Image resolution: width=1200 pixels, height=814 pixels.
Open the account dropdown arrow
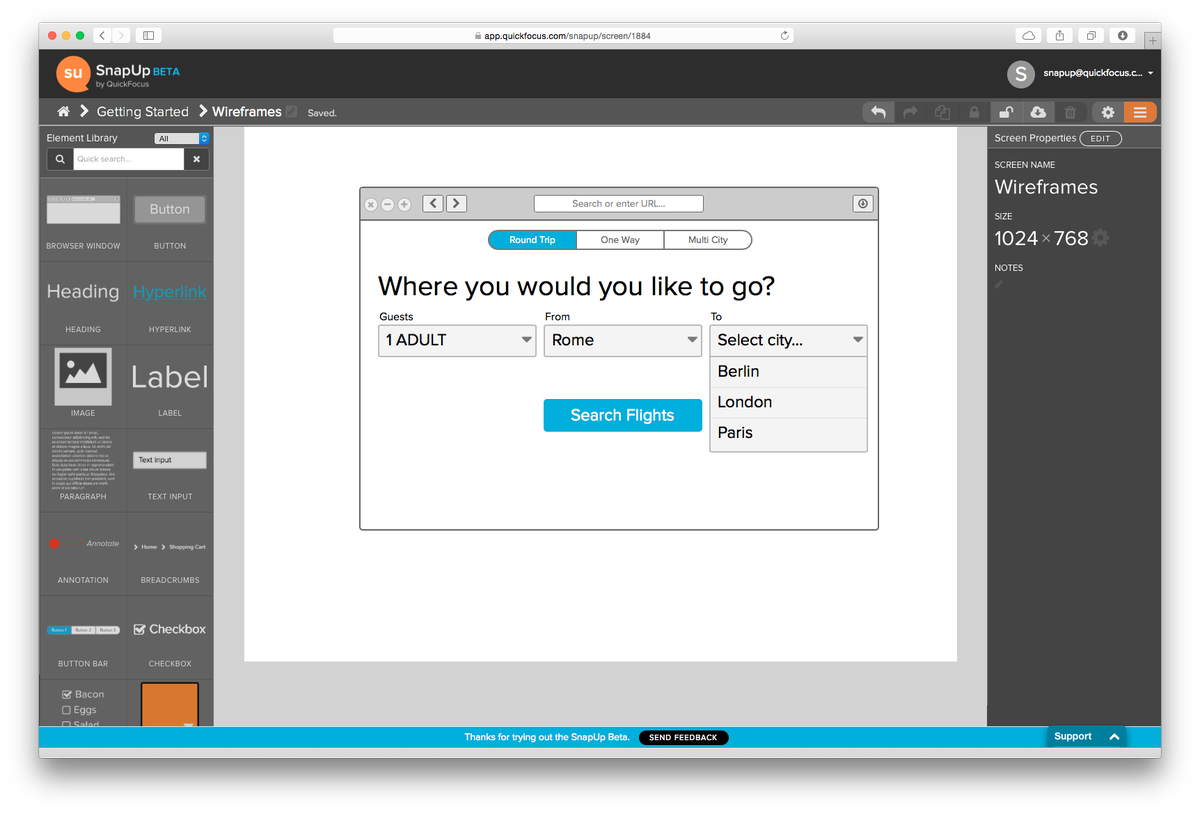coord(1151,73)
